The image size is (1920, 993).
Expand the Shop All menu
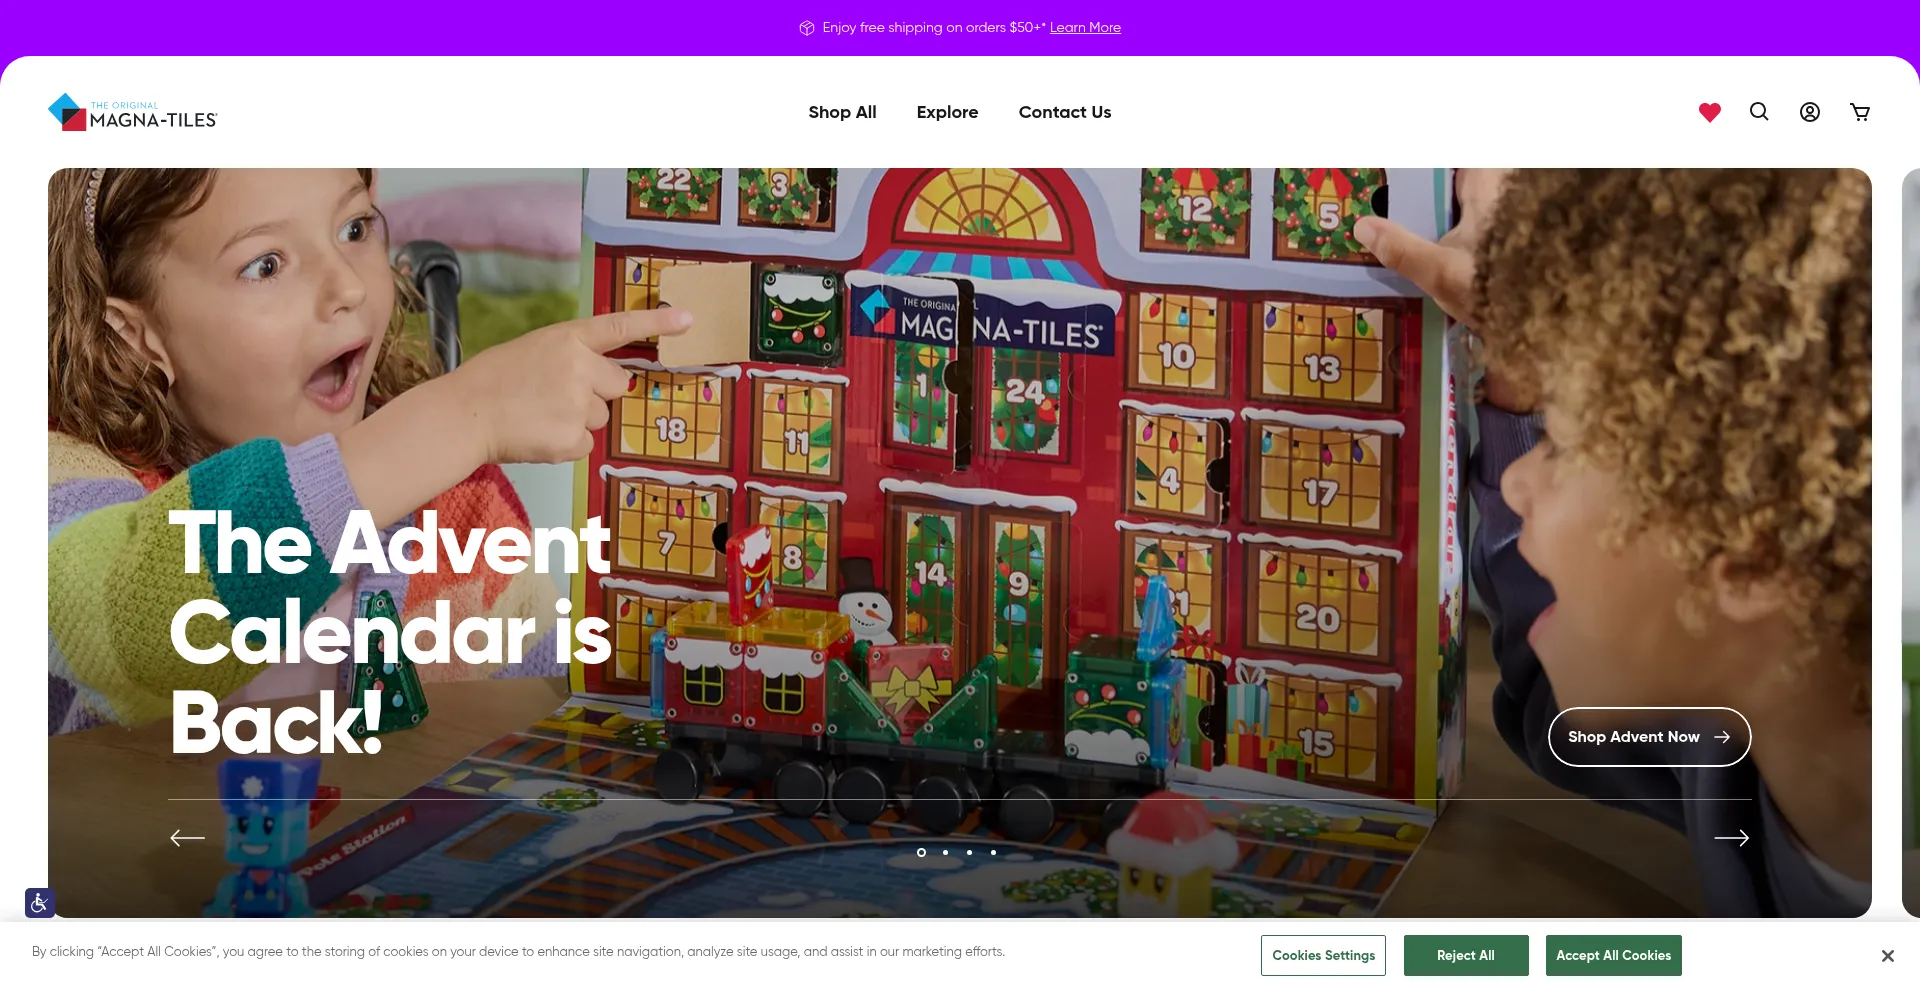point(842,112)
